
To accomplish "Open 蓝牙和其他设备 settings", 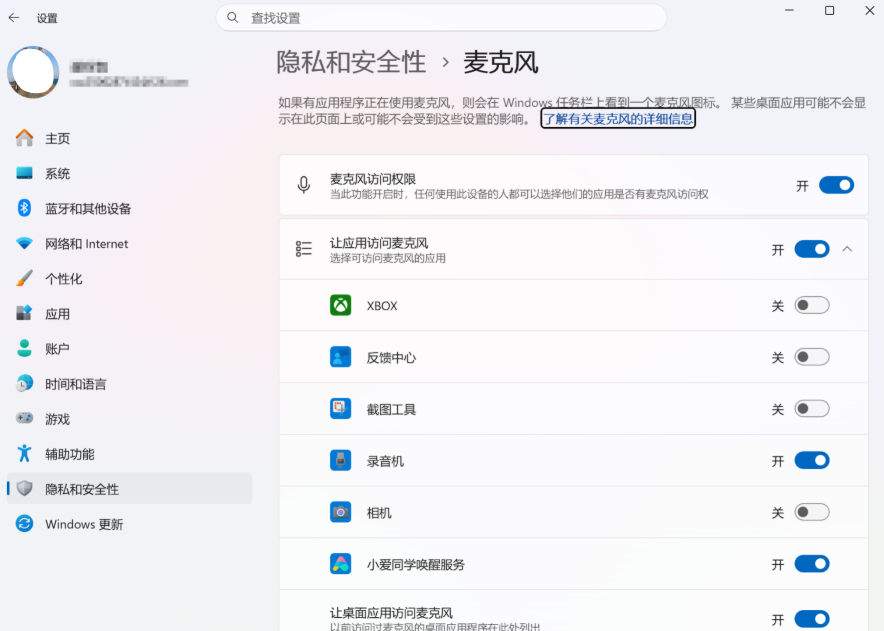I will coord(129,208).
